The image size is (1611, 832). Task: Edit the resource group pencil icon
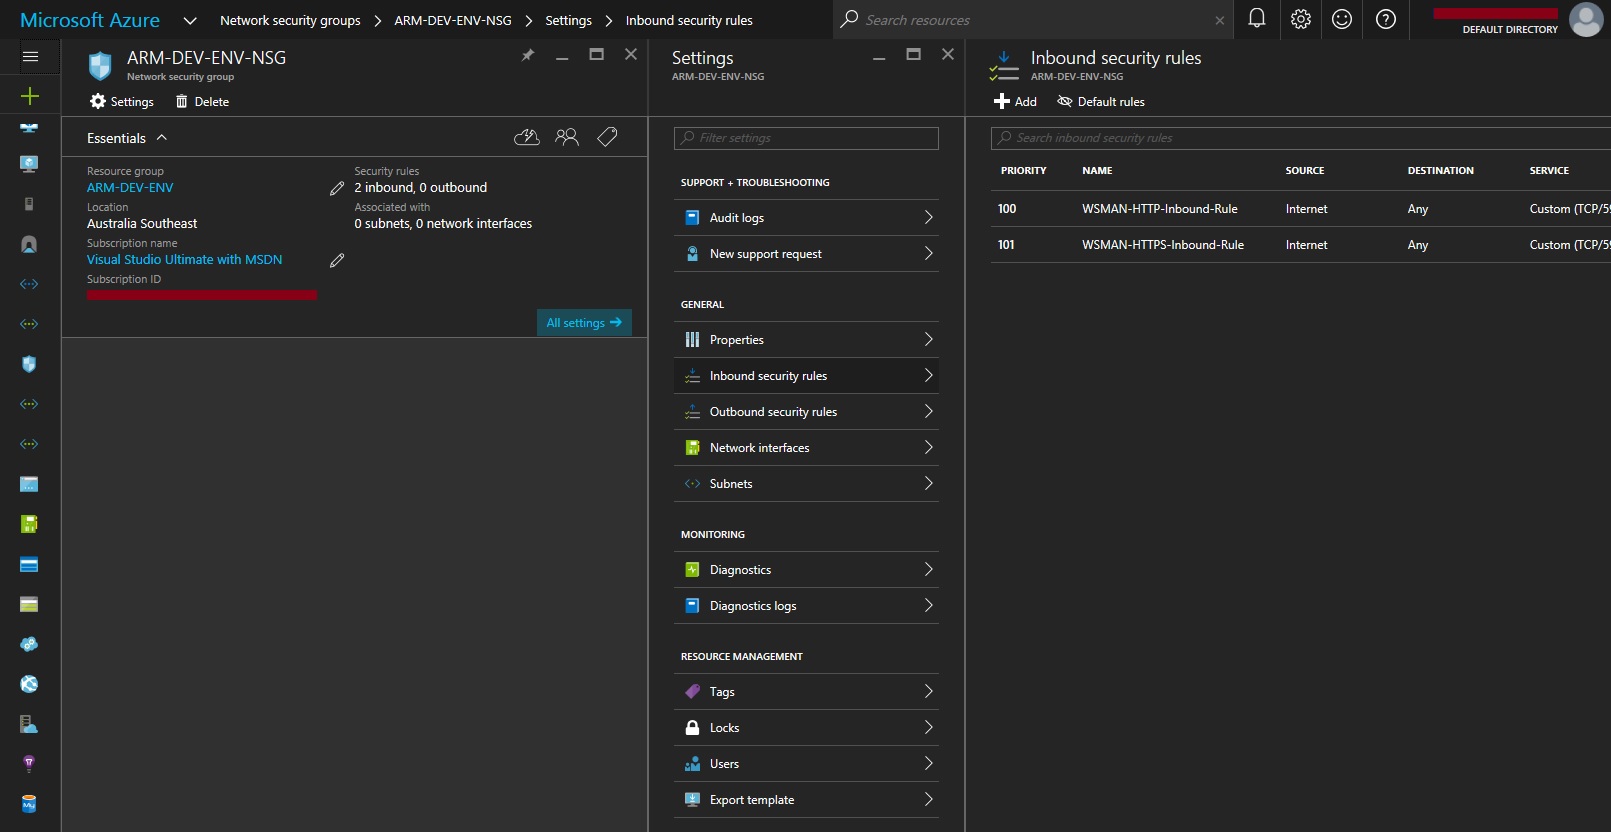[337, 188]
